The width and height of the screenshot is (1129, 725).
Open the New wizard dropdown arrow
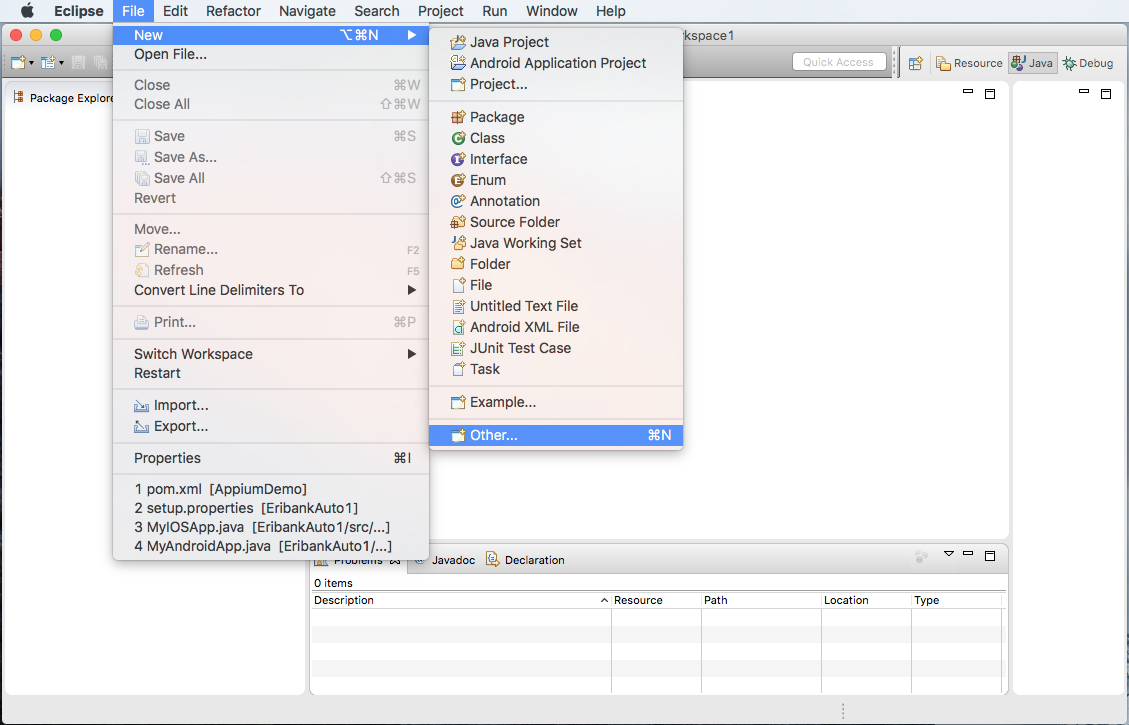click(32, 63)
